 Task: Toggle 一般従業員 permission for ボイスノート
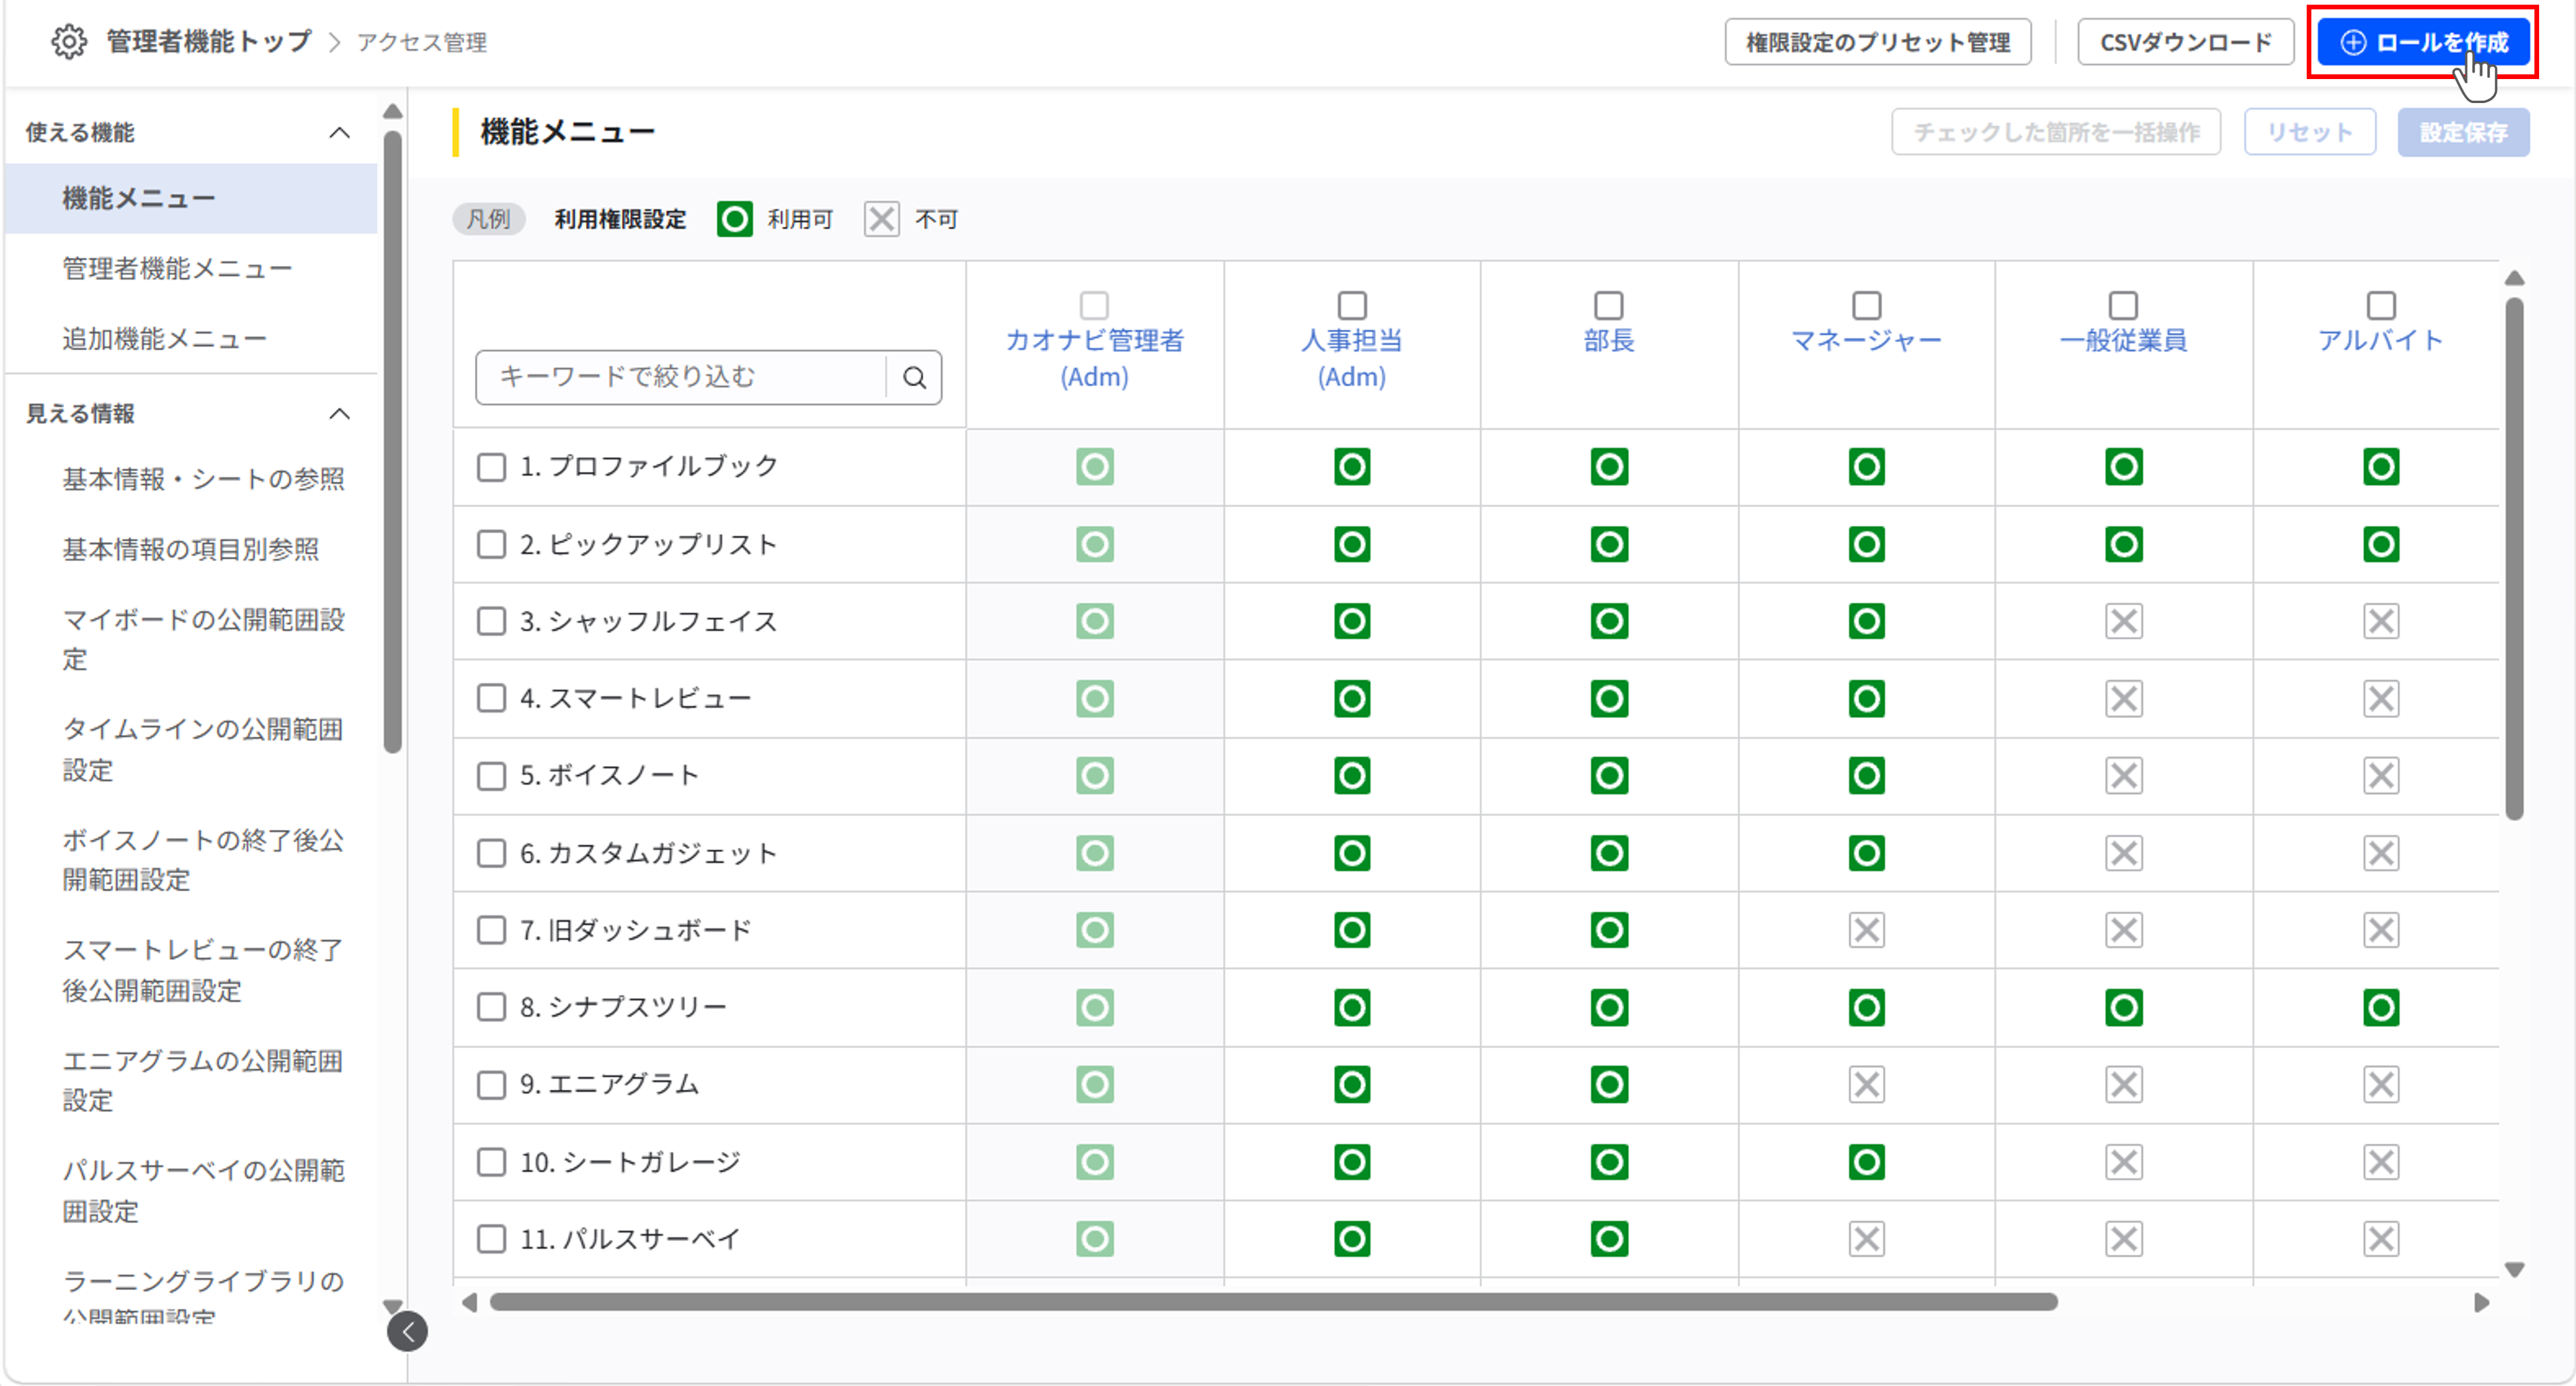point(2124,775)
